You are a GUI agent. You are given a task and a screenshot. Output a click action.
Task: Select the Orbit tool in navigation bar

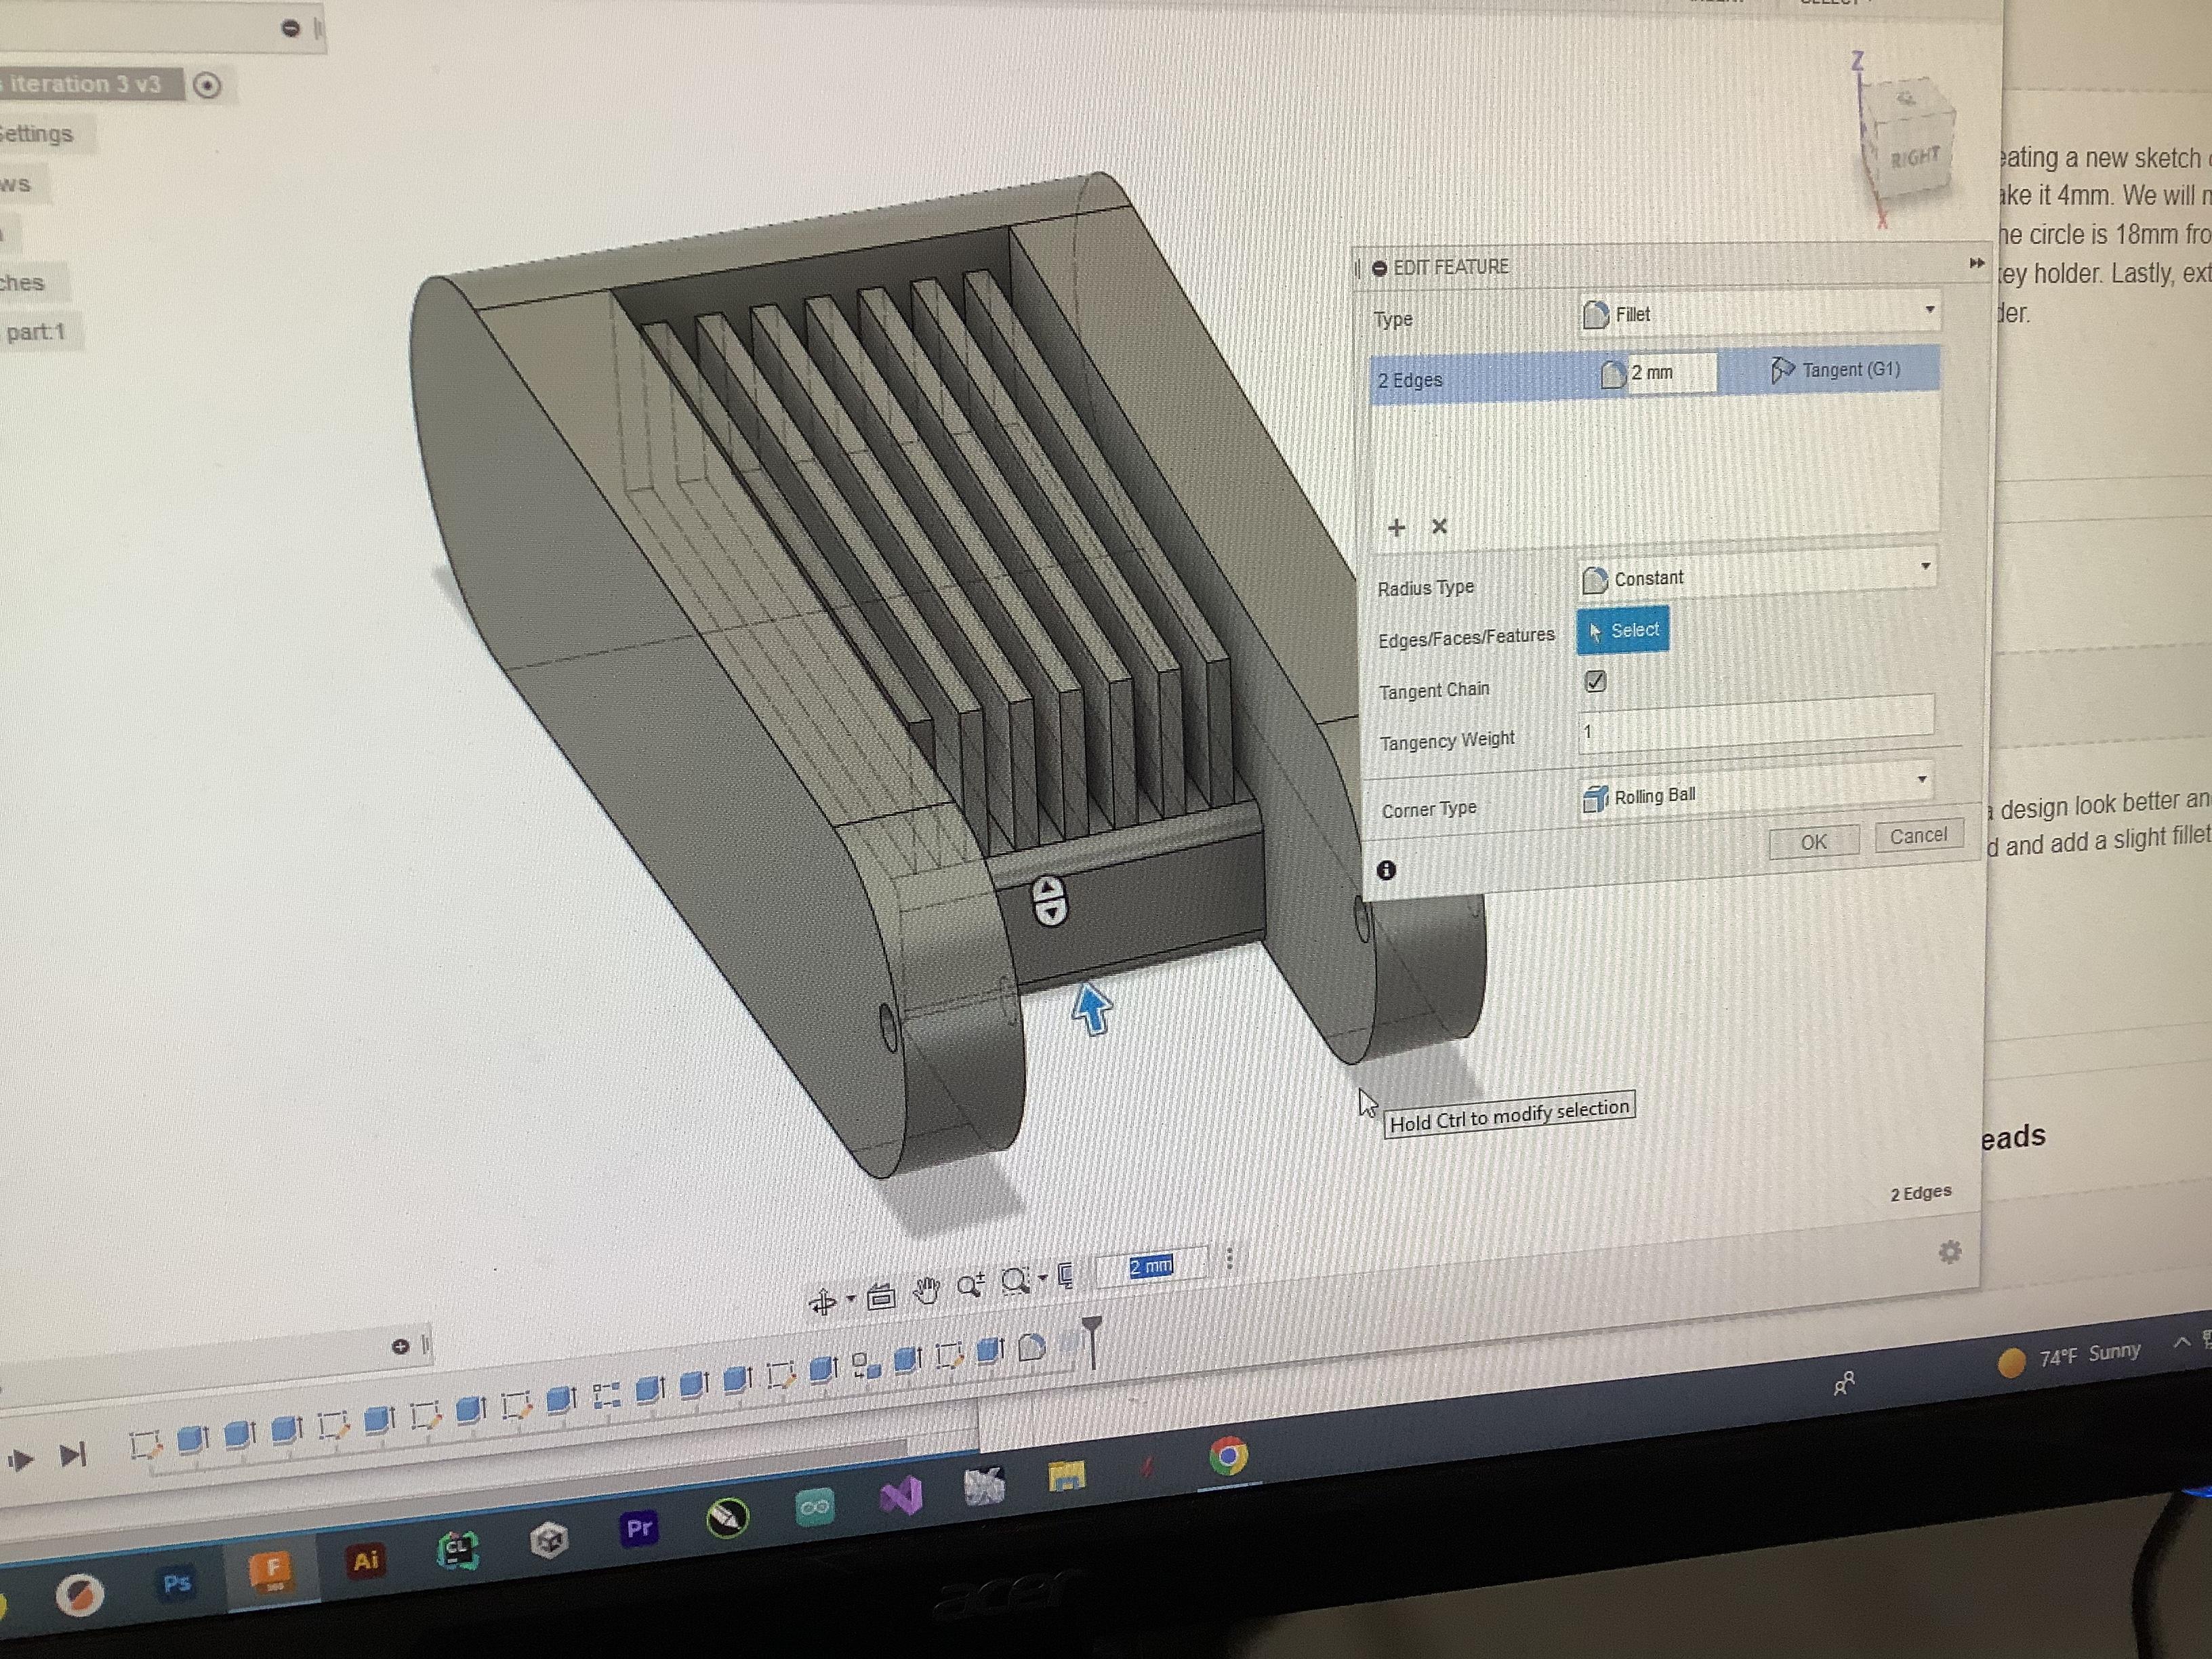(x=822, y=1302)
